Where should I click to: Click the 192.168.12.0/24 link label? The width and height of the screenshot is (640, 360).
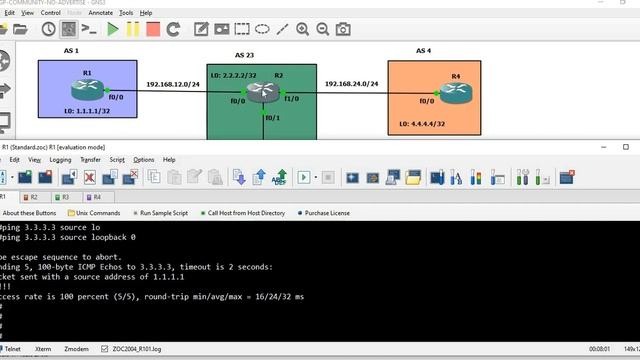point(173,84)
